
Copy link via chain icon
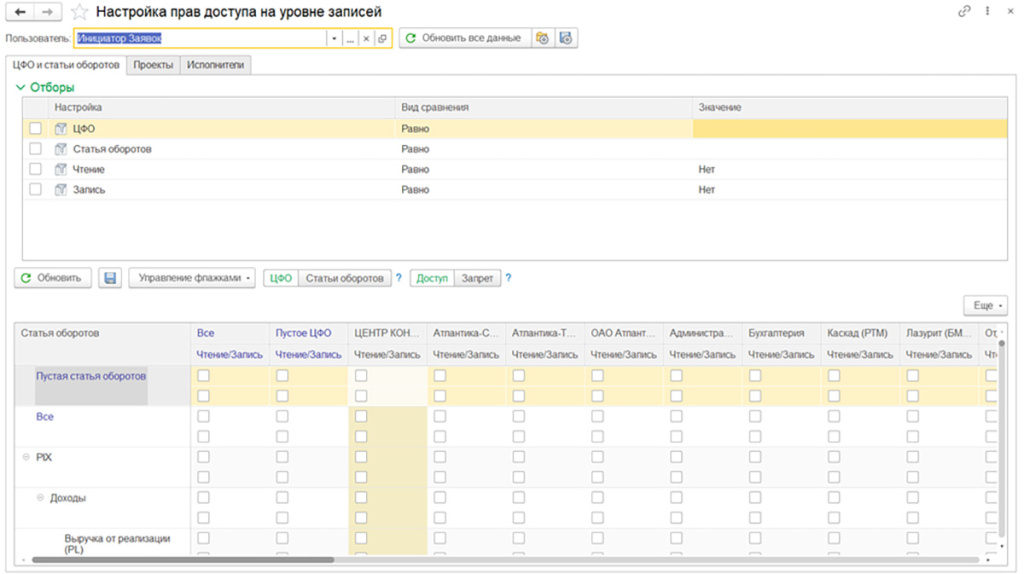[x=964, y=12]
